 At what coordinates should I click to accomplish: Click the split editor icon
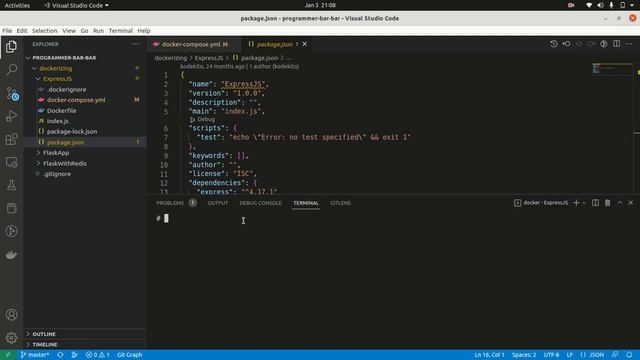click(x=616, y=44)
